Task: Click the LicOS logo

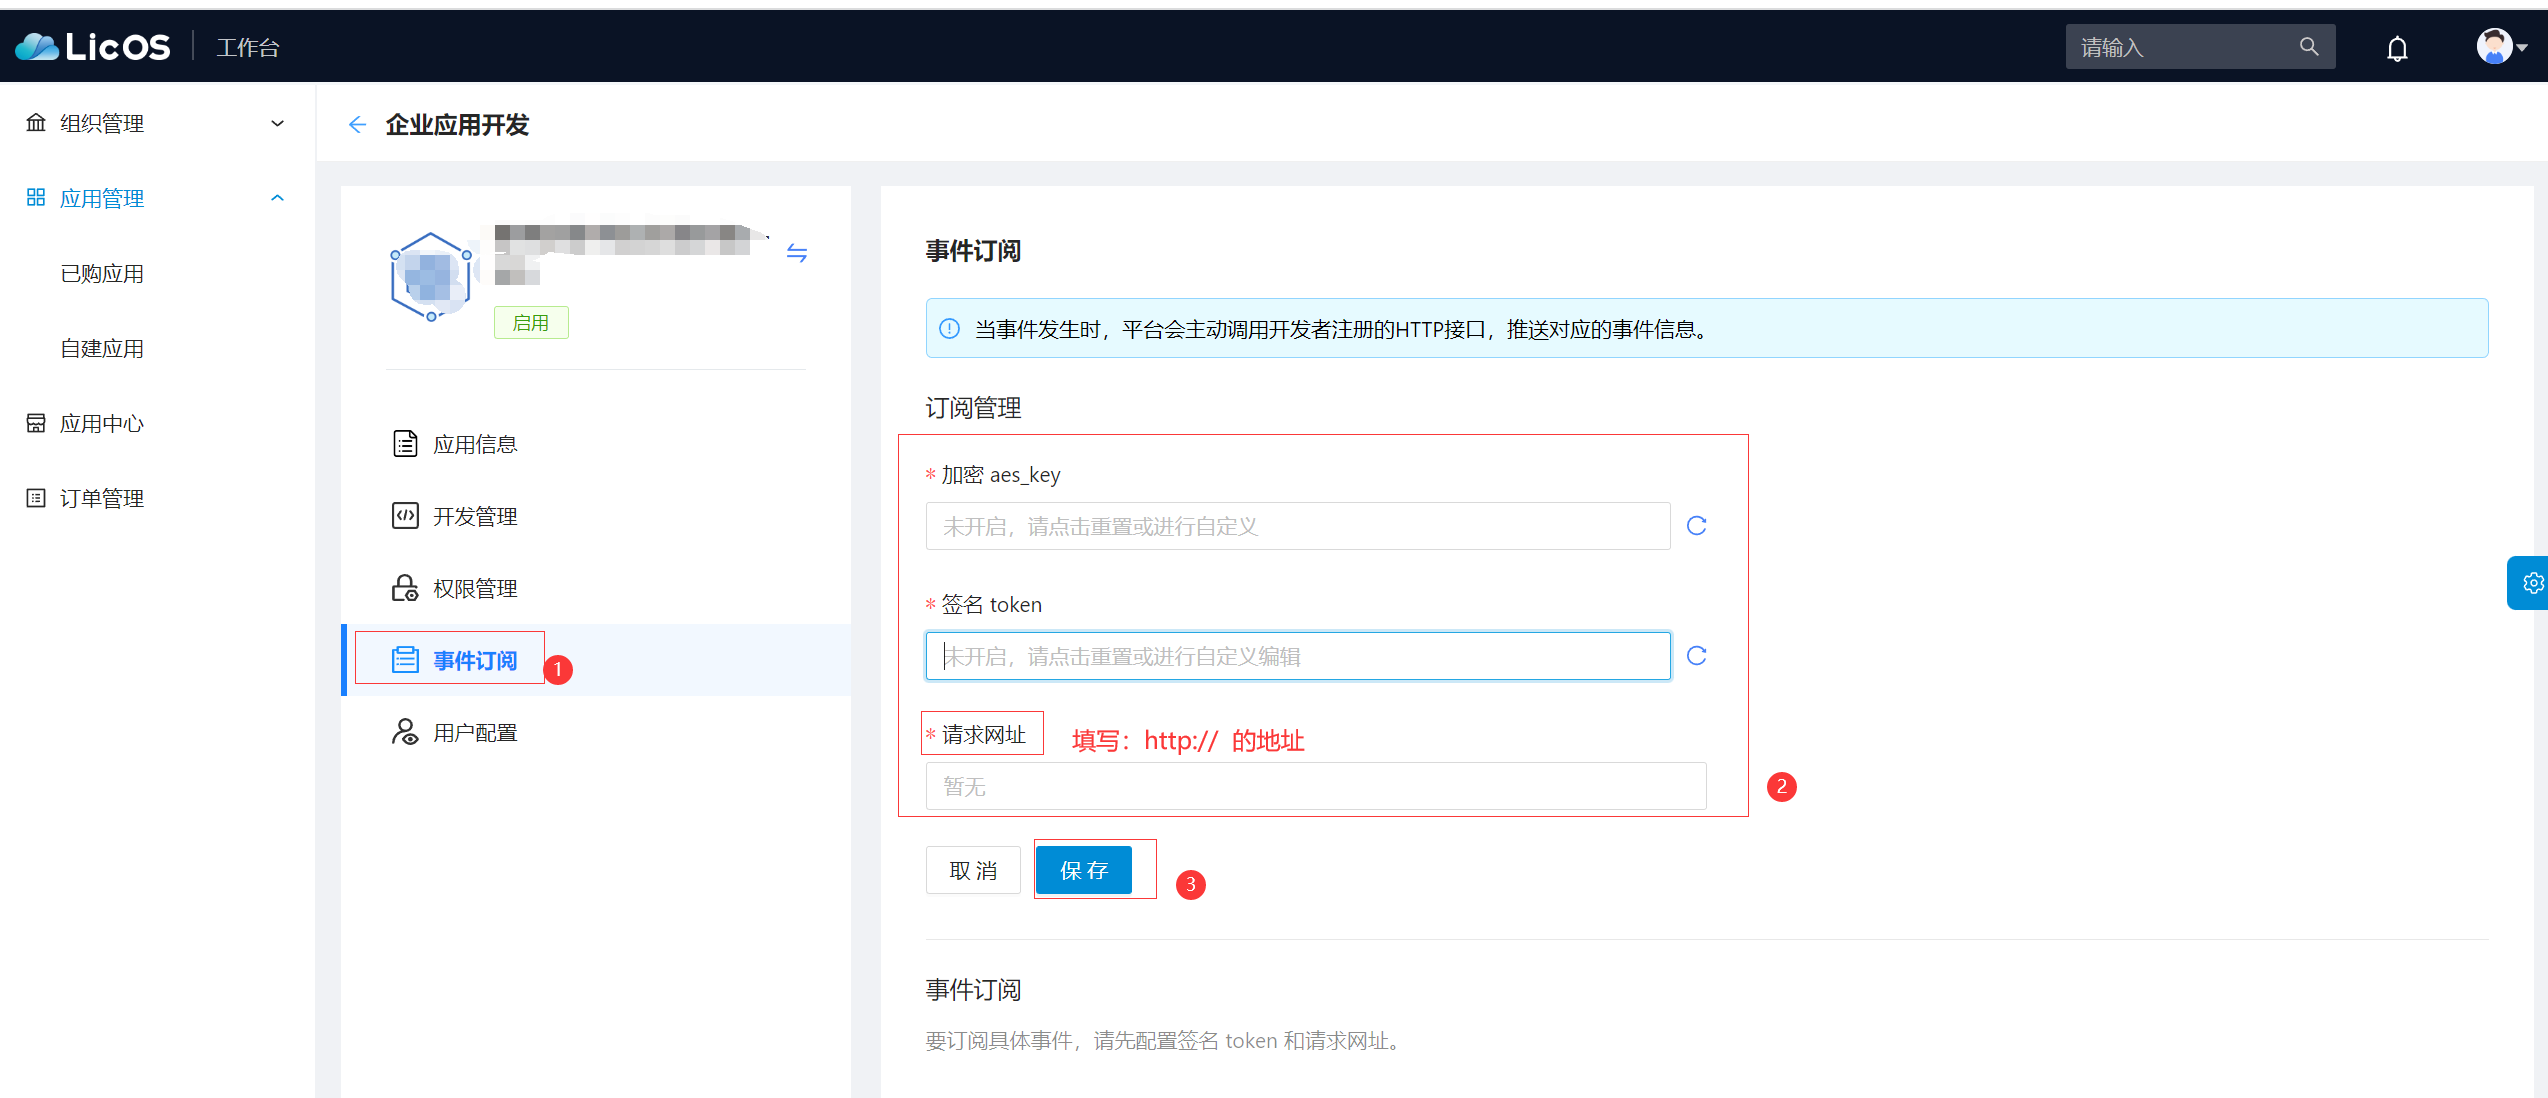Action: pos(93,47)
